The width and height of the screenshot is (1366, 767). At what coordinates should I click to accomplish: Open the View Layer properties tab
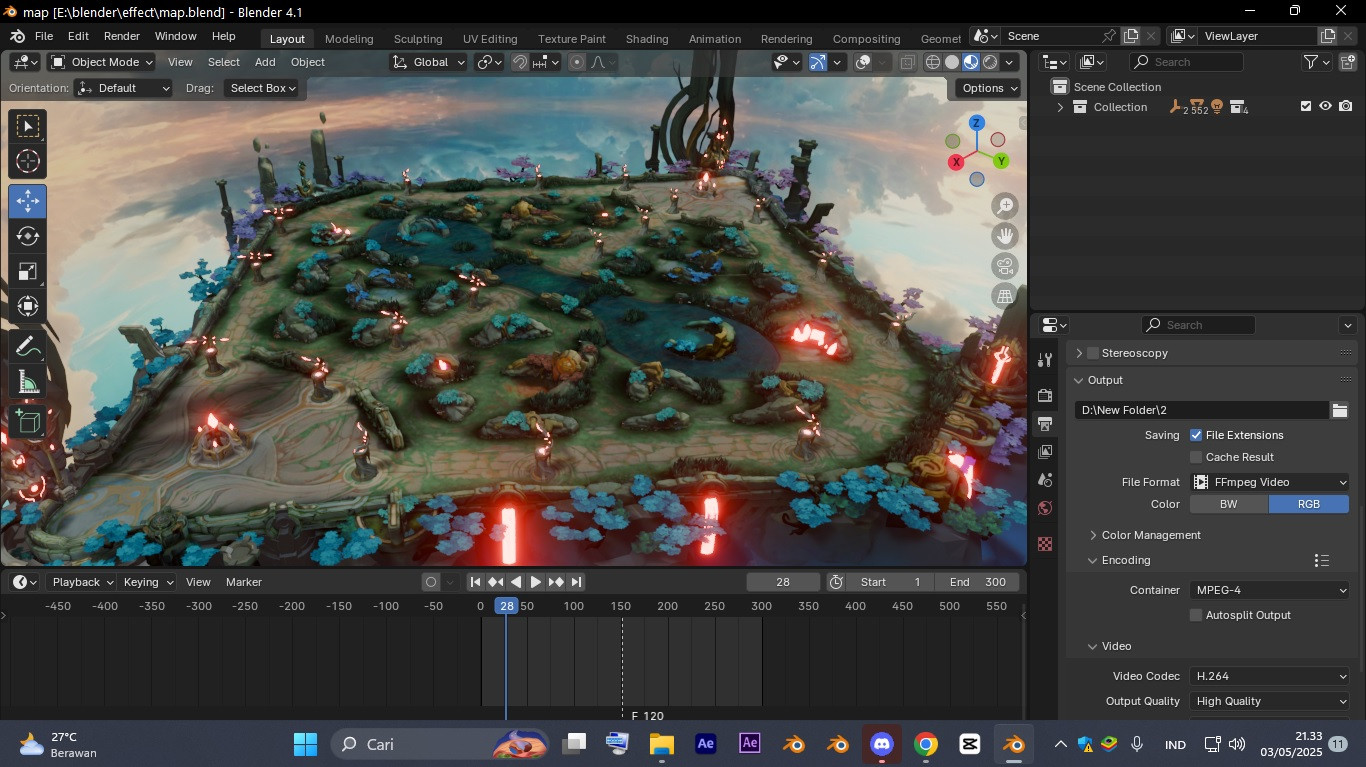pyautogui.click(x=1045, y=452)
